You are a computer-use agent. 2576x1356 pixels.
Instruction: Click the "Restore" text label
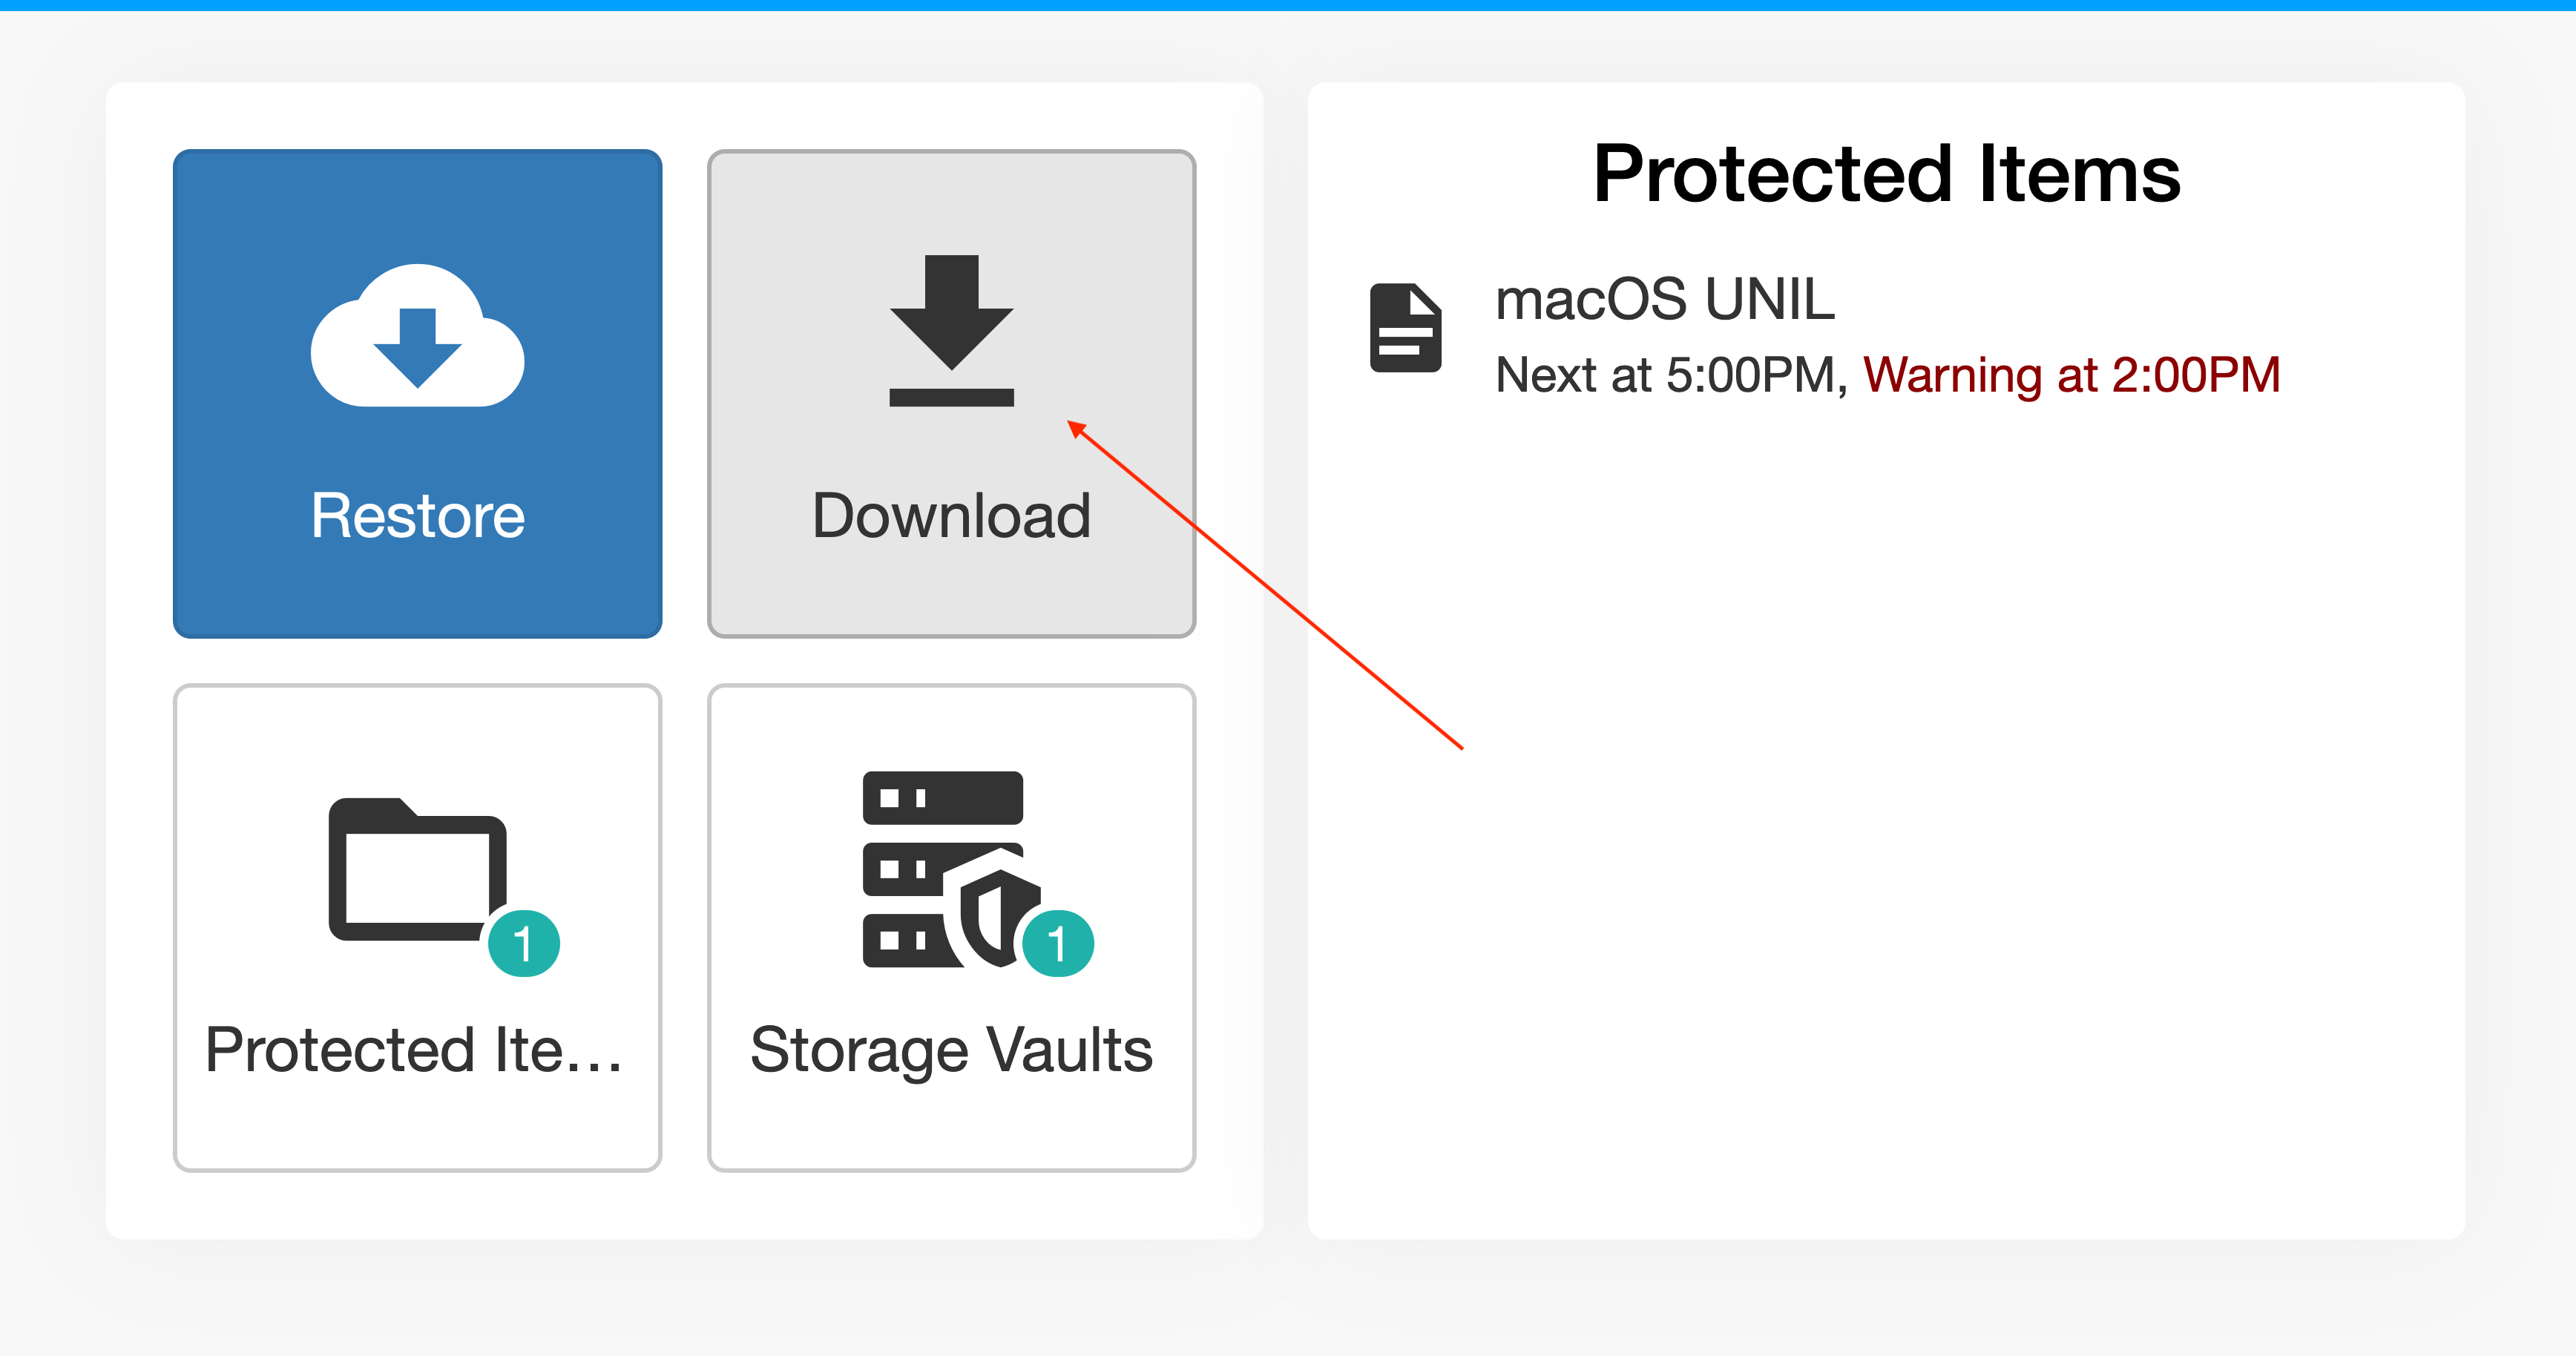coord(417,516)
